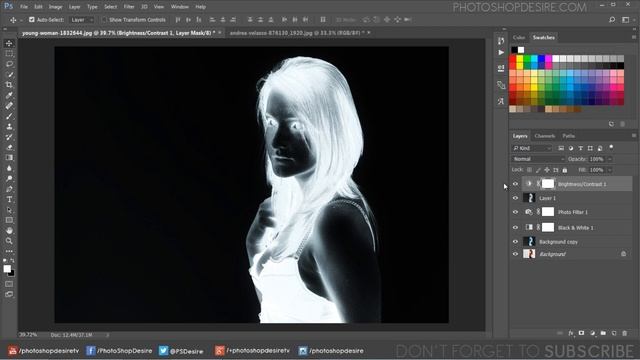Screen dimensions: 640x360
Task: Open the Fill slider arrow
Action: (610, 170)
